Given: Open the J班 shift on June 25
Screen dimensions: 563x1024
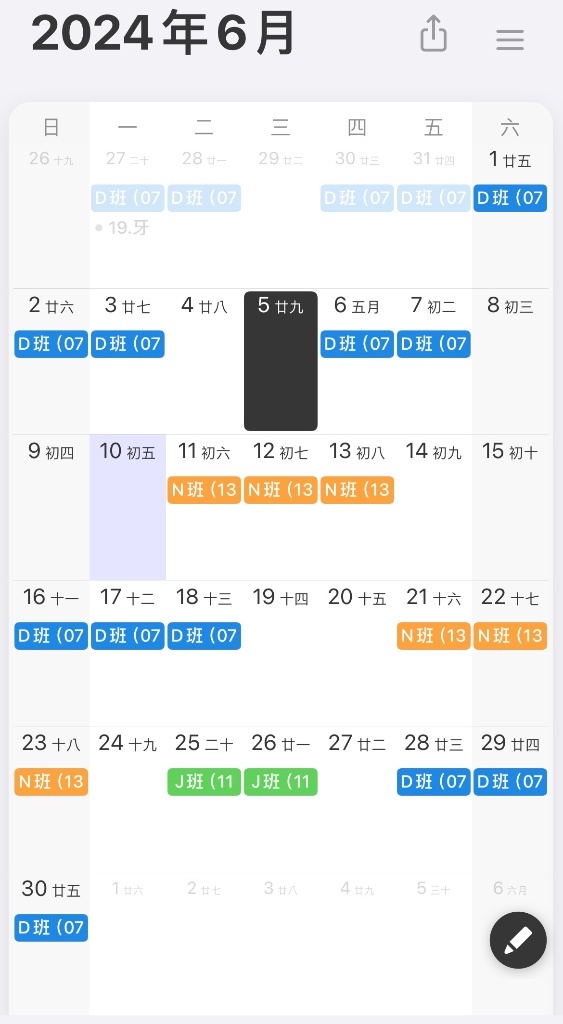Looking at the screenshot, I should (204, 782).
